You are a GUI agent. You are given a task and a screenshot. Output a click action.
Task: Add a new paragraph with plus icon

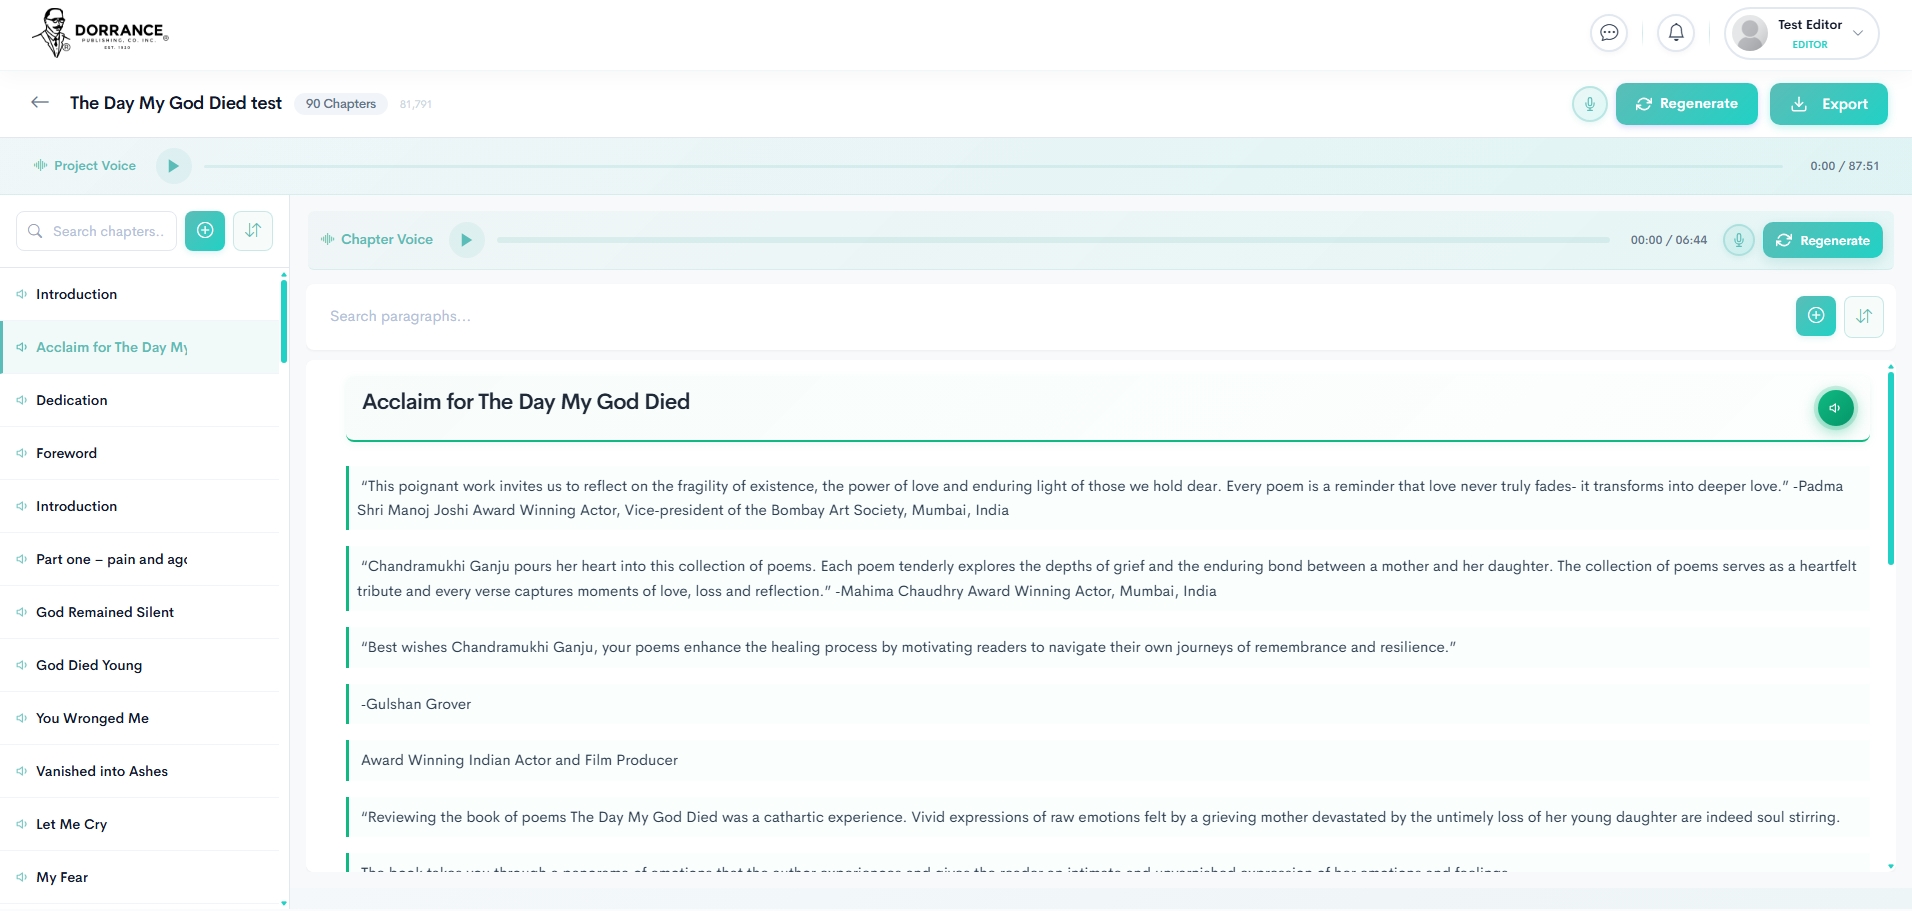pyautogui.click(x=1815, y=316)
